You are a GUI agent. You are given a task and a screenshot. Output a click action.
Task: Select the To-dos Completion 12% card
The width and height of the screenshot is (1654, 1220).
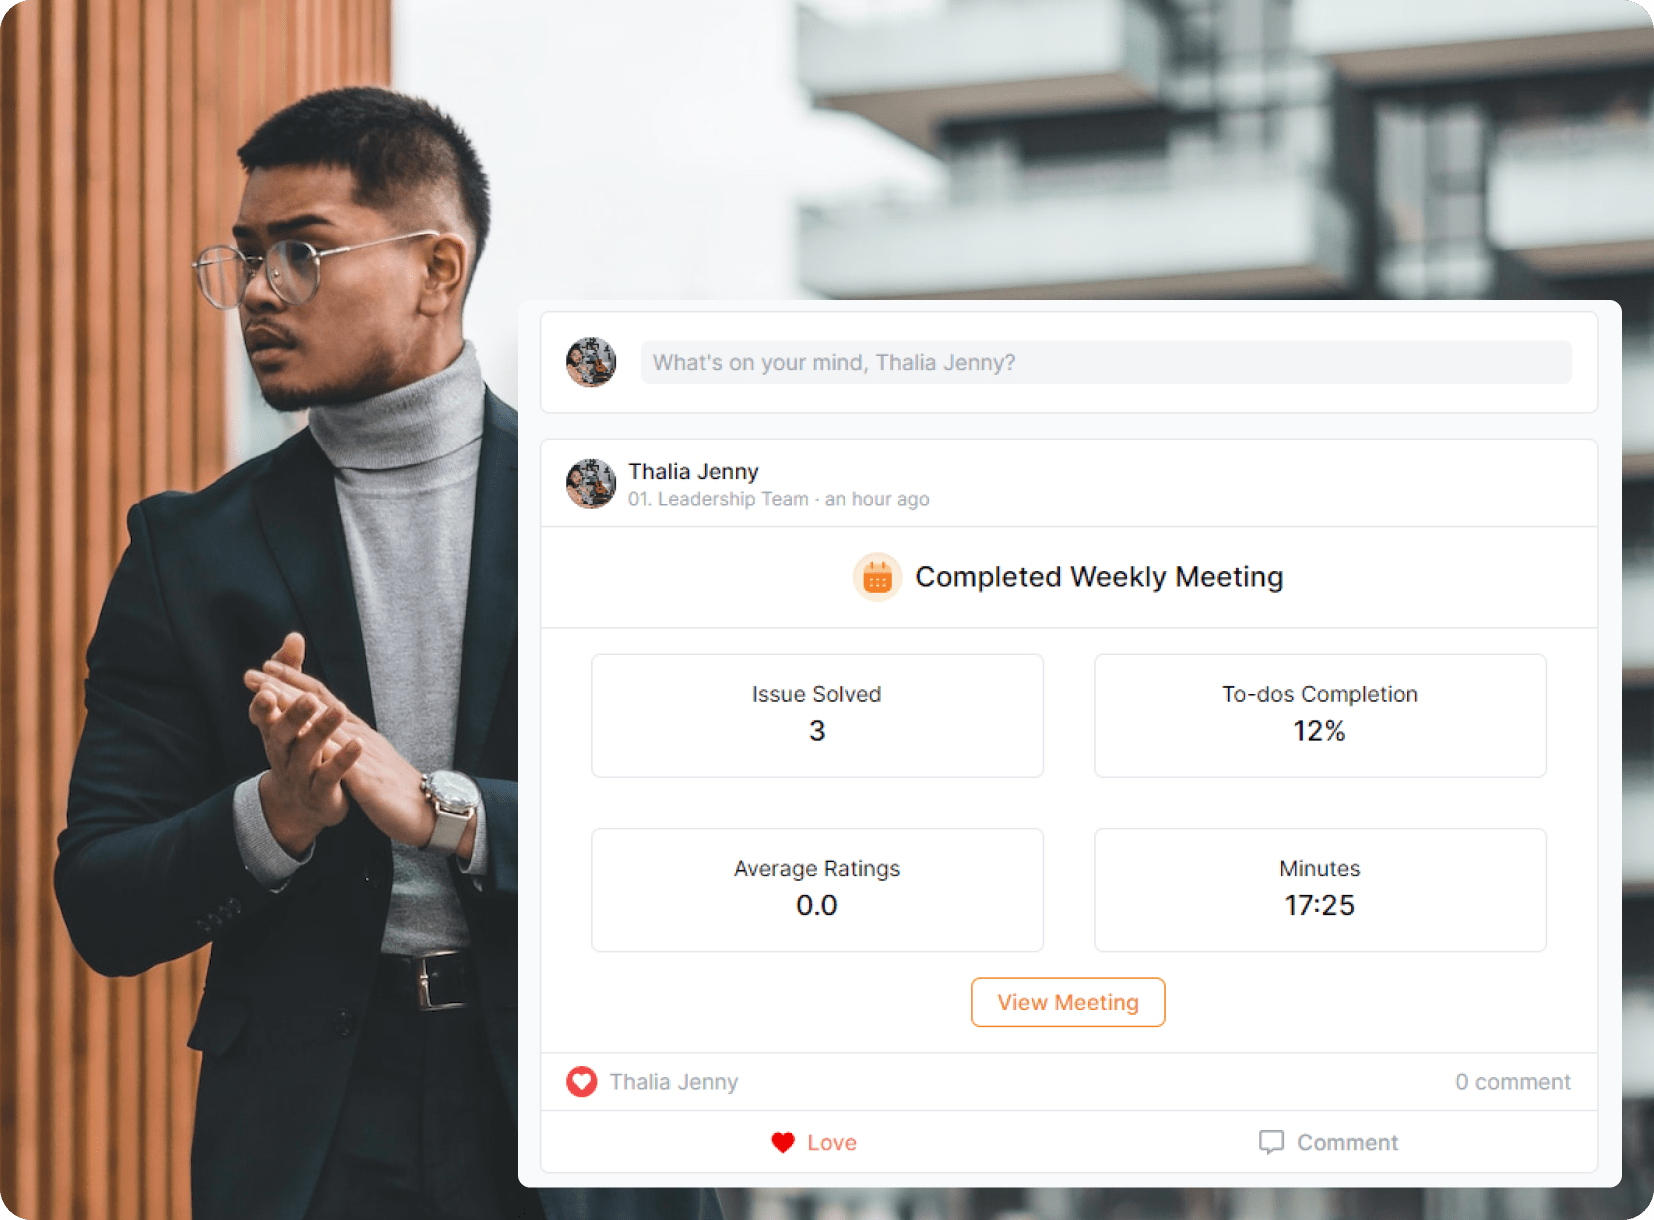[x=1320, y=716]
